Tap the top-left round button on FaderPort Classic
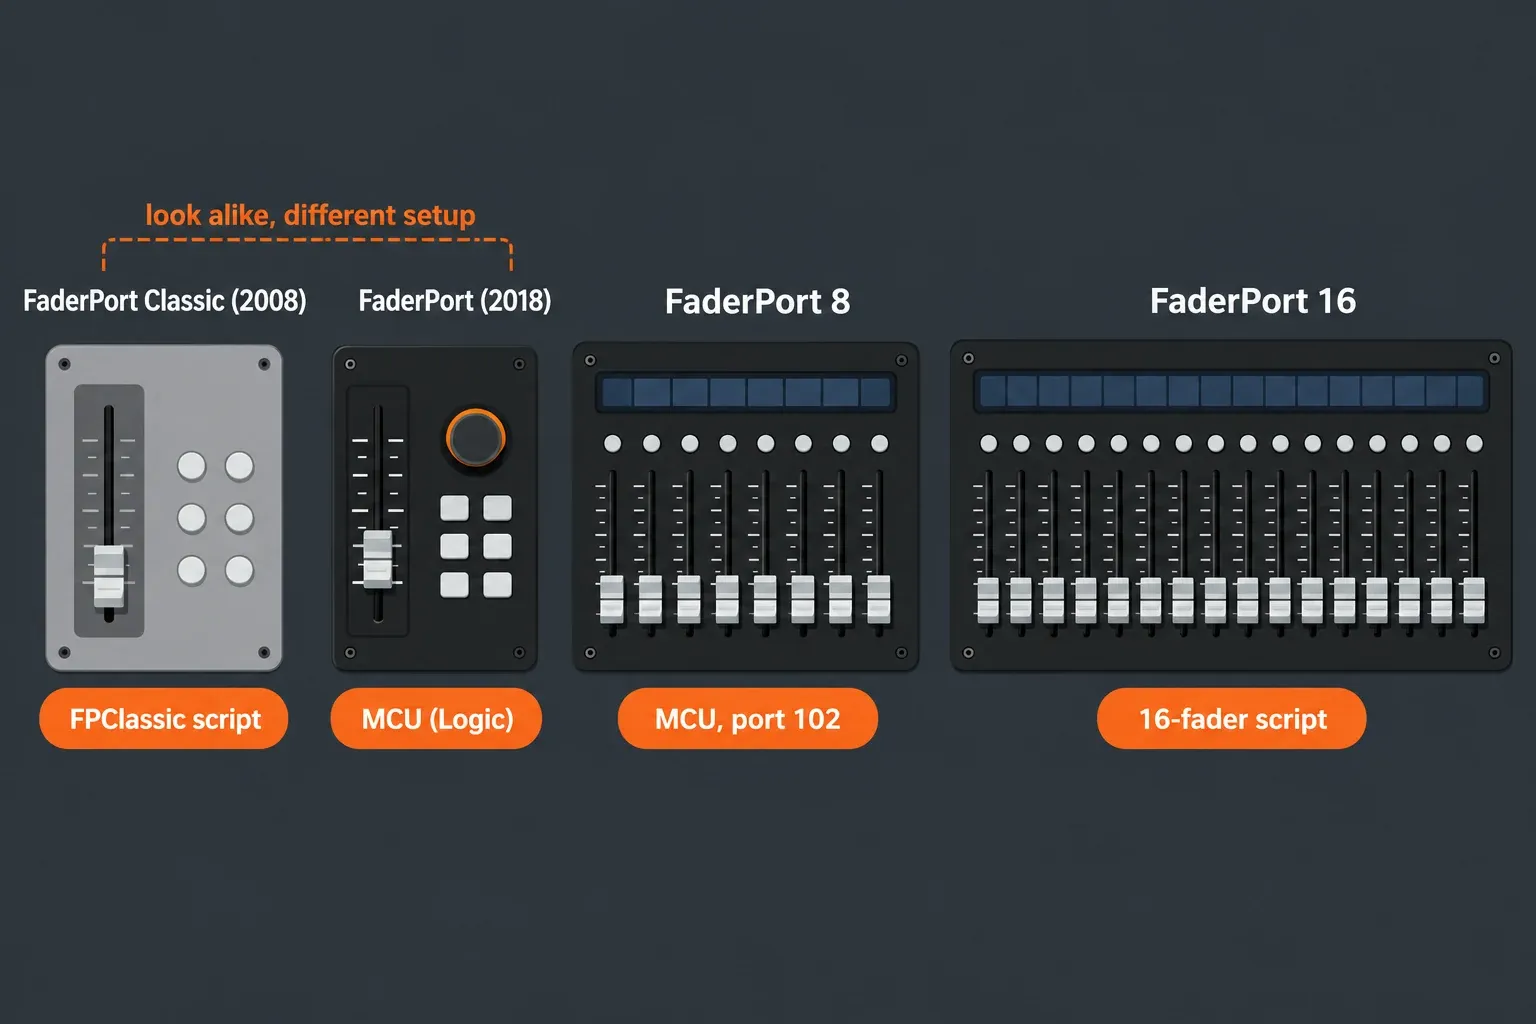 click(191, 466)
